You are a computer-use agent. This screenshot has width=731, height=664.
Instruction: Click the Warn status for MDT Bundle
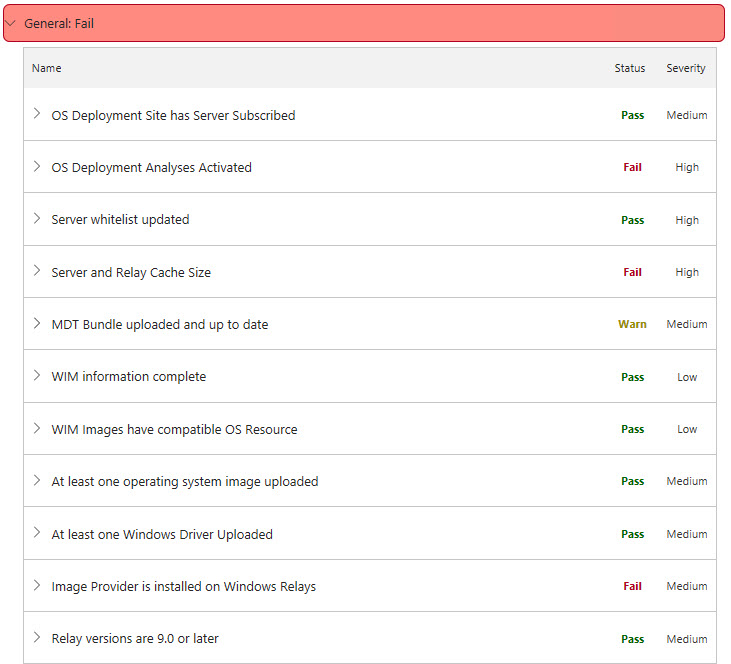(632, 324)
